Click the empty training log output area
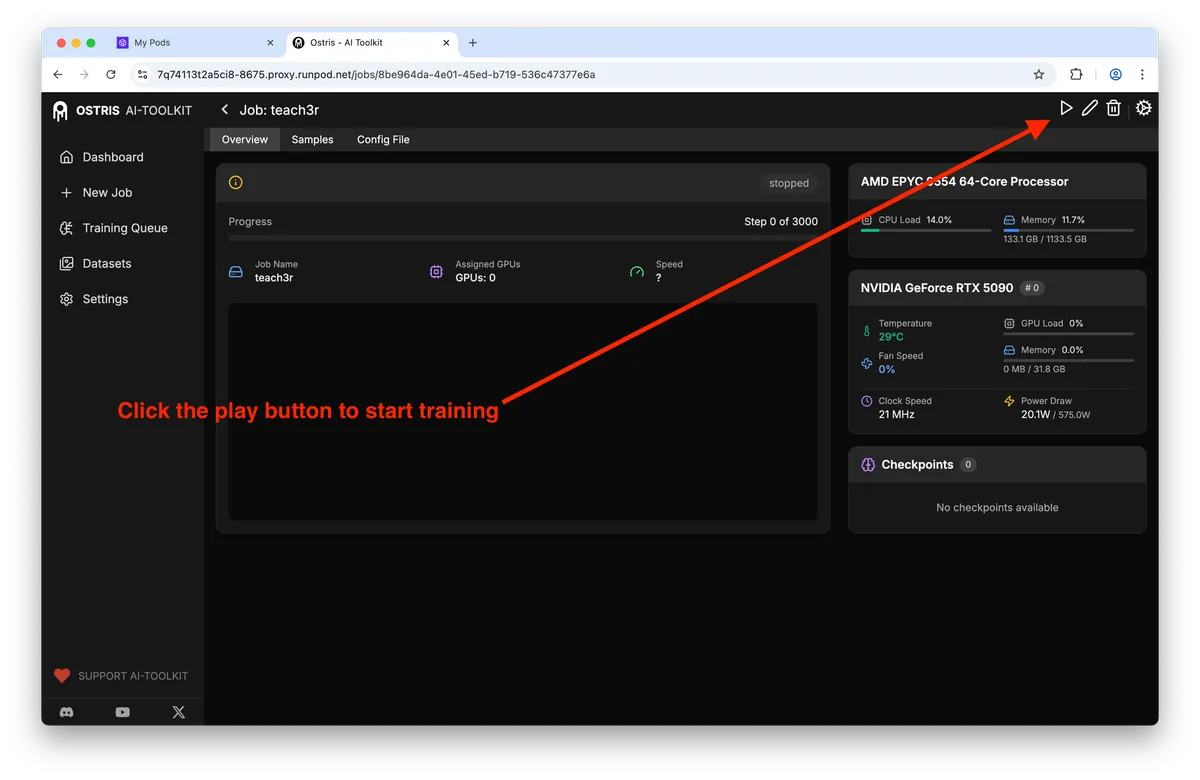 (523, 412)
